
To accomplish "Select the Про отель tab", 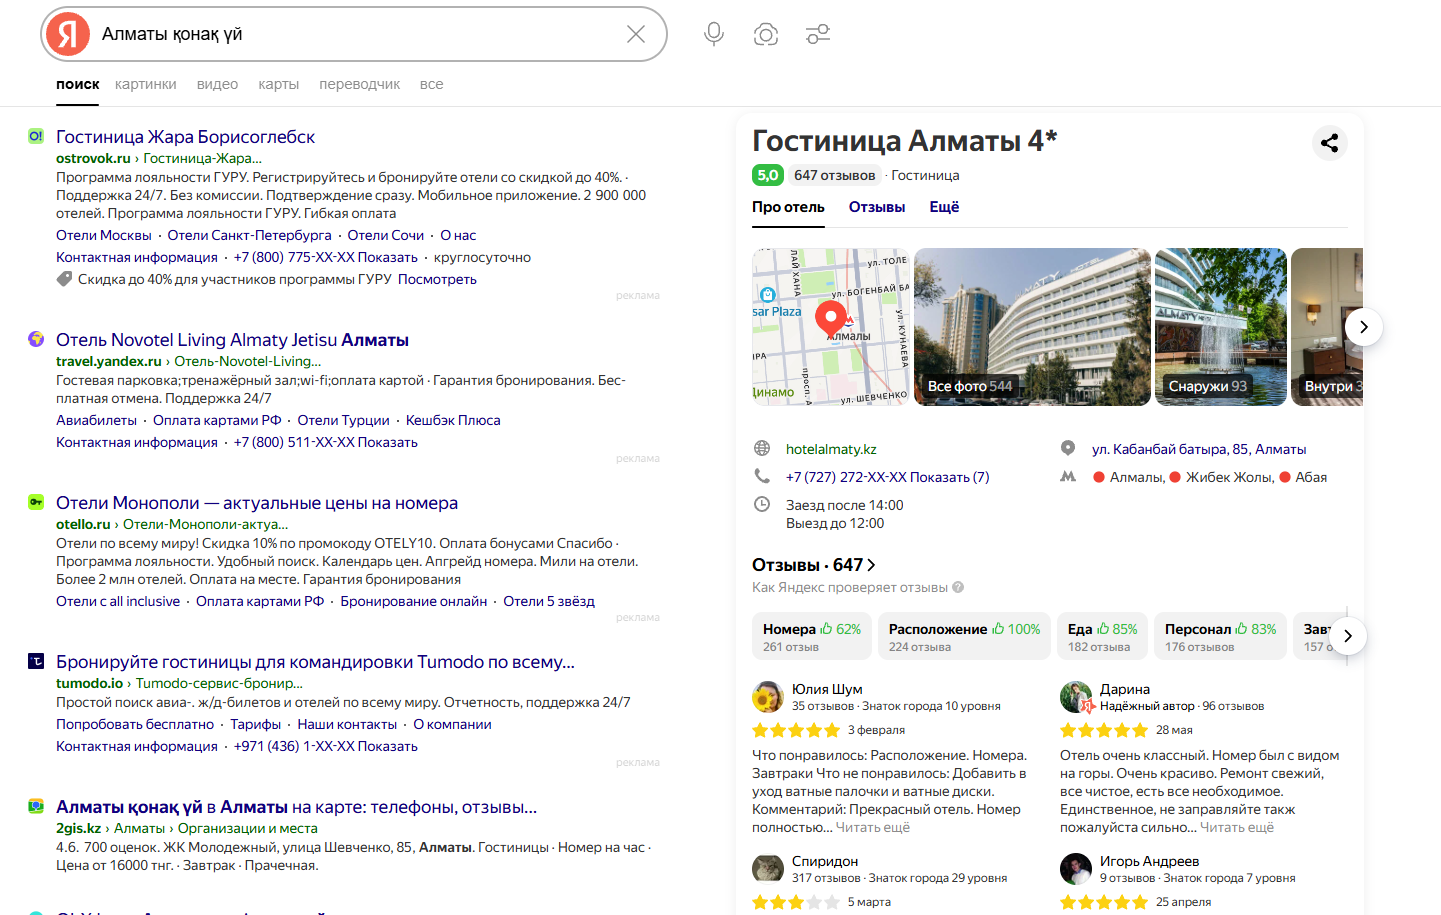I will pos(788,207).
